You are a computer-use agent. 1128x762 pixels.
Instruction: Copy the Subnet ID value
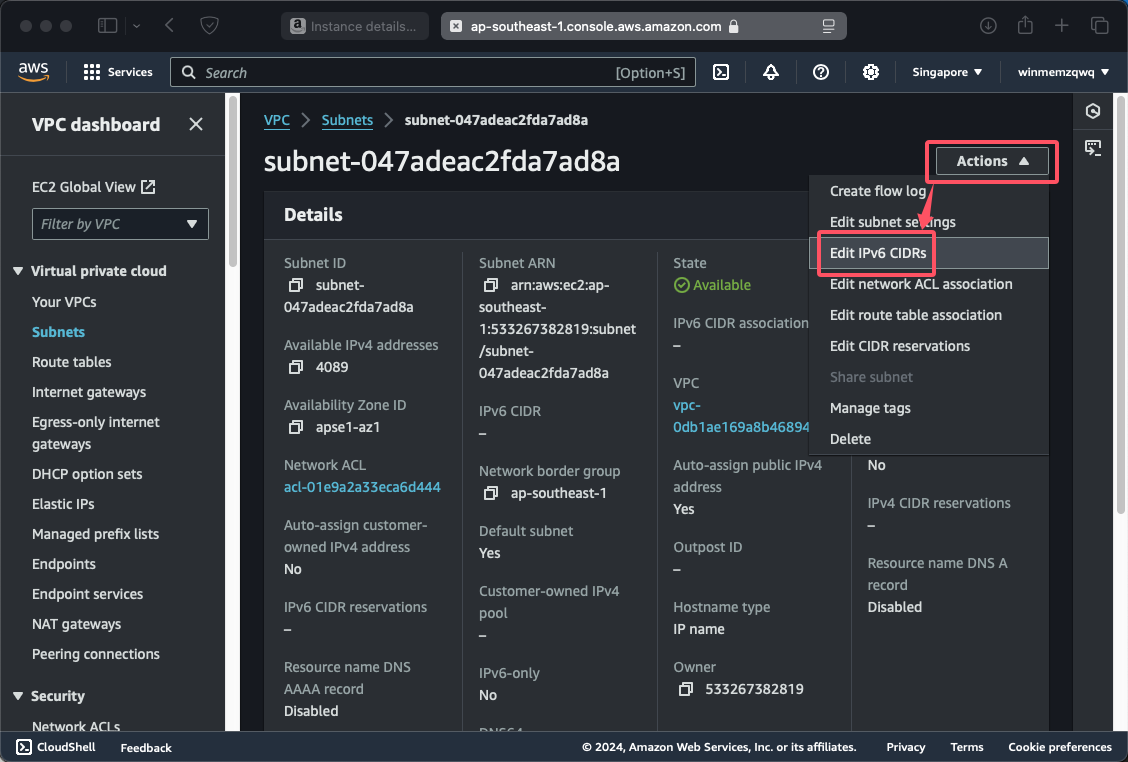[296, 286]
